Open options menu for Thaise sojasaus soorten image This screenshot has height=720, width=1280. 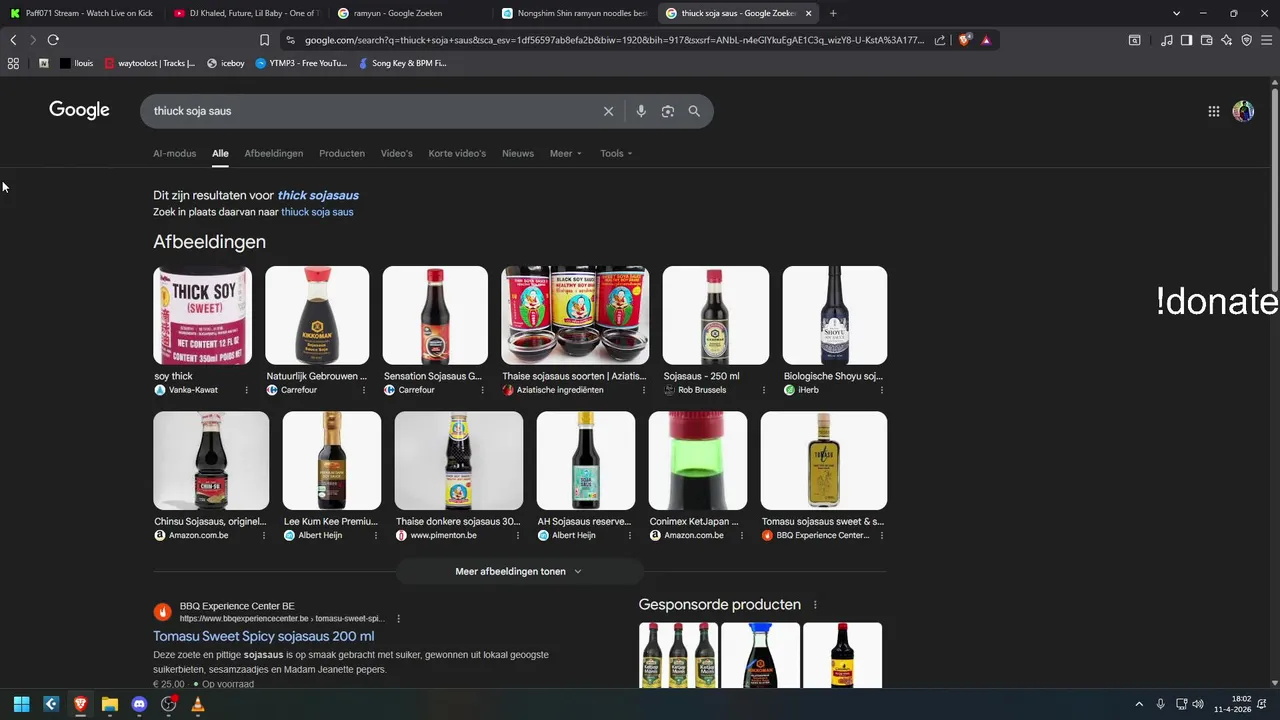643,390
